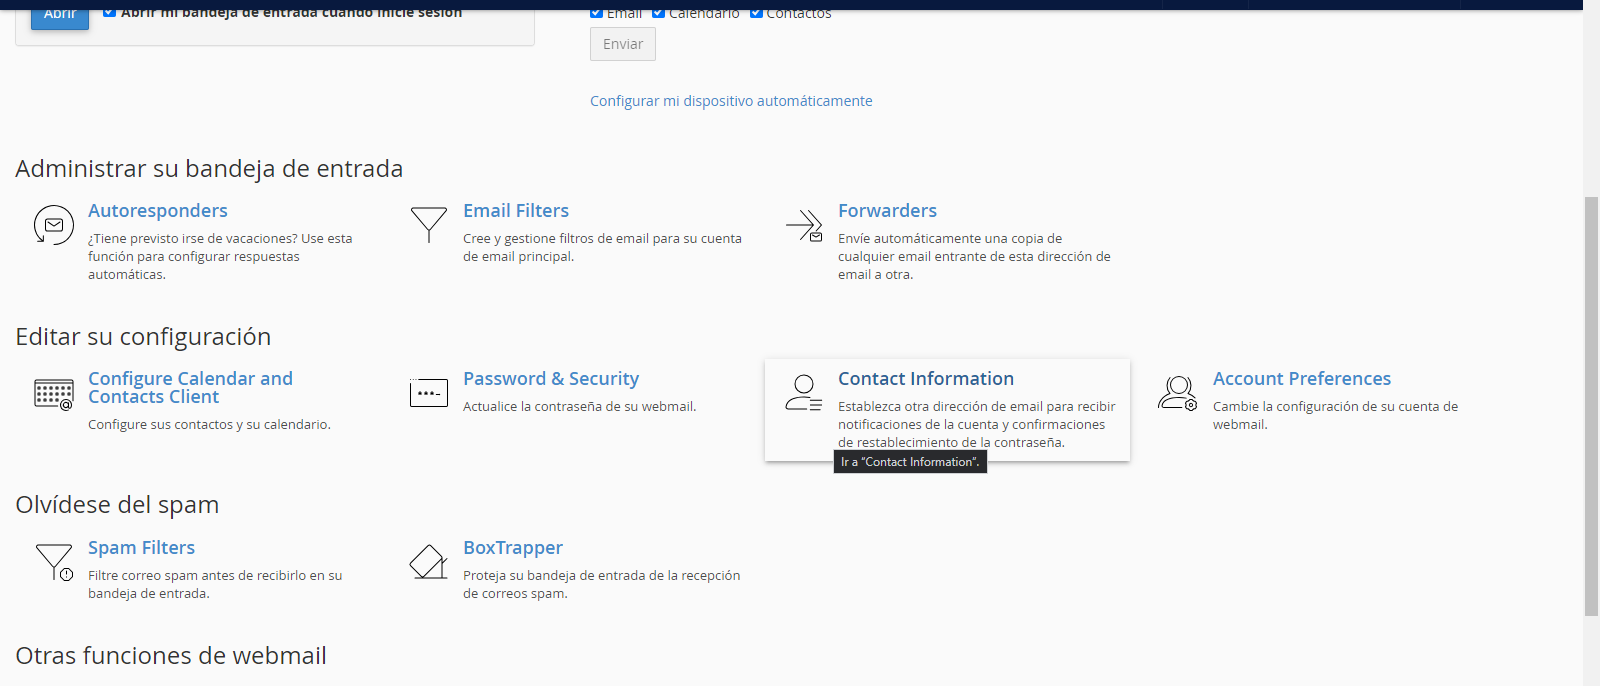
Task: Click the Email Filters funnel icon
Action: click(x=429, y=224)
